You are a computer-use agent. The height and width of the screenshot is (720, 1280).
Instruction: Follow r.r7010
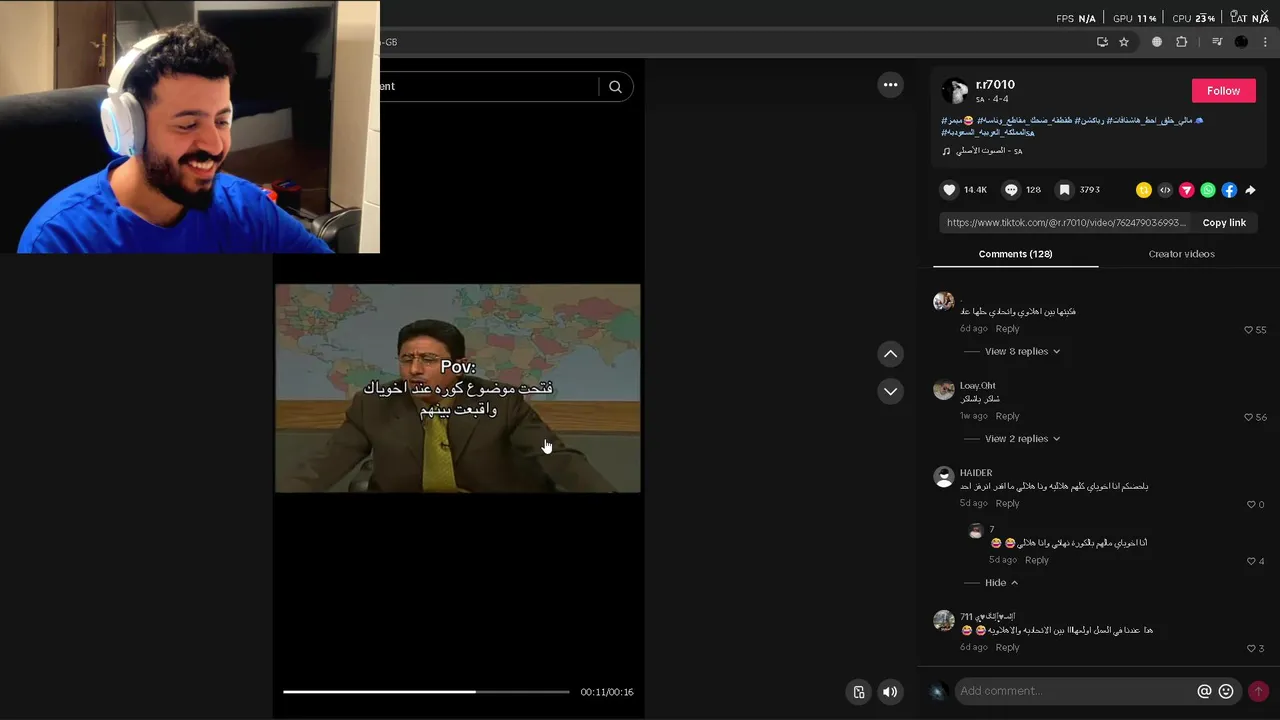point(1223,90)
